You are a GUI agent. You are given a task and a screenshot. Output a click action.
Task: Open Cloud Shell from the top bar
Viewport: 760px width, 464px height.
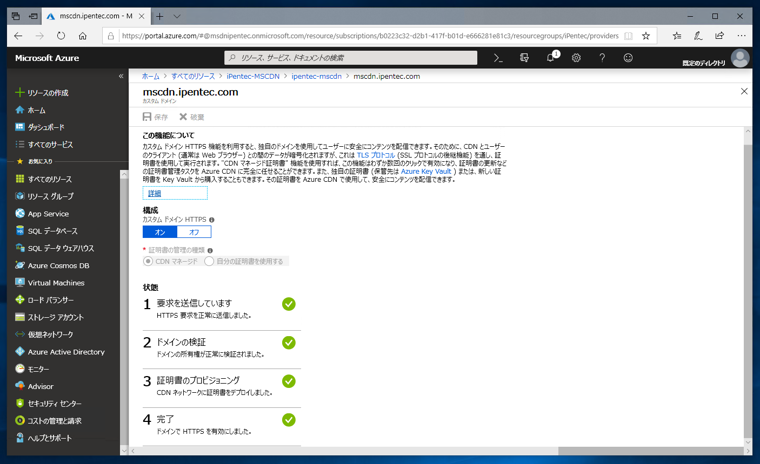498,58
